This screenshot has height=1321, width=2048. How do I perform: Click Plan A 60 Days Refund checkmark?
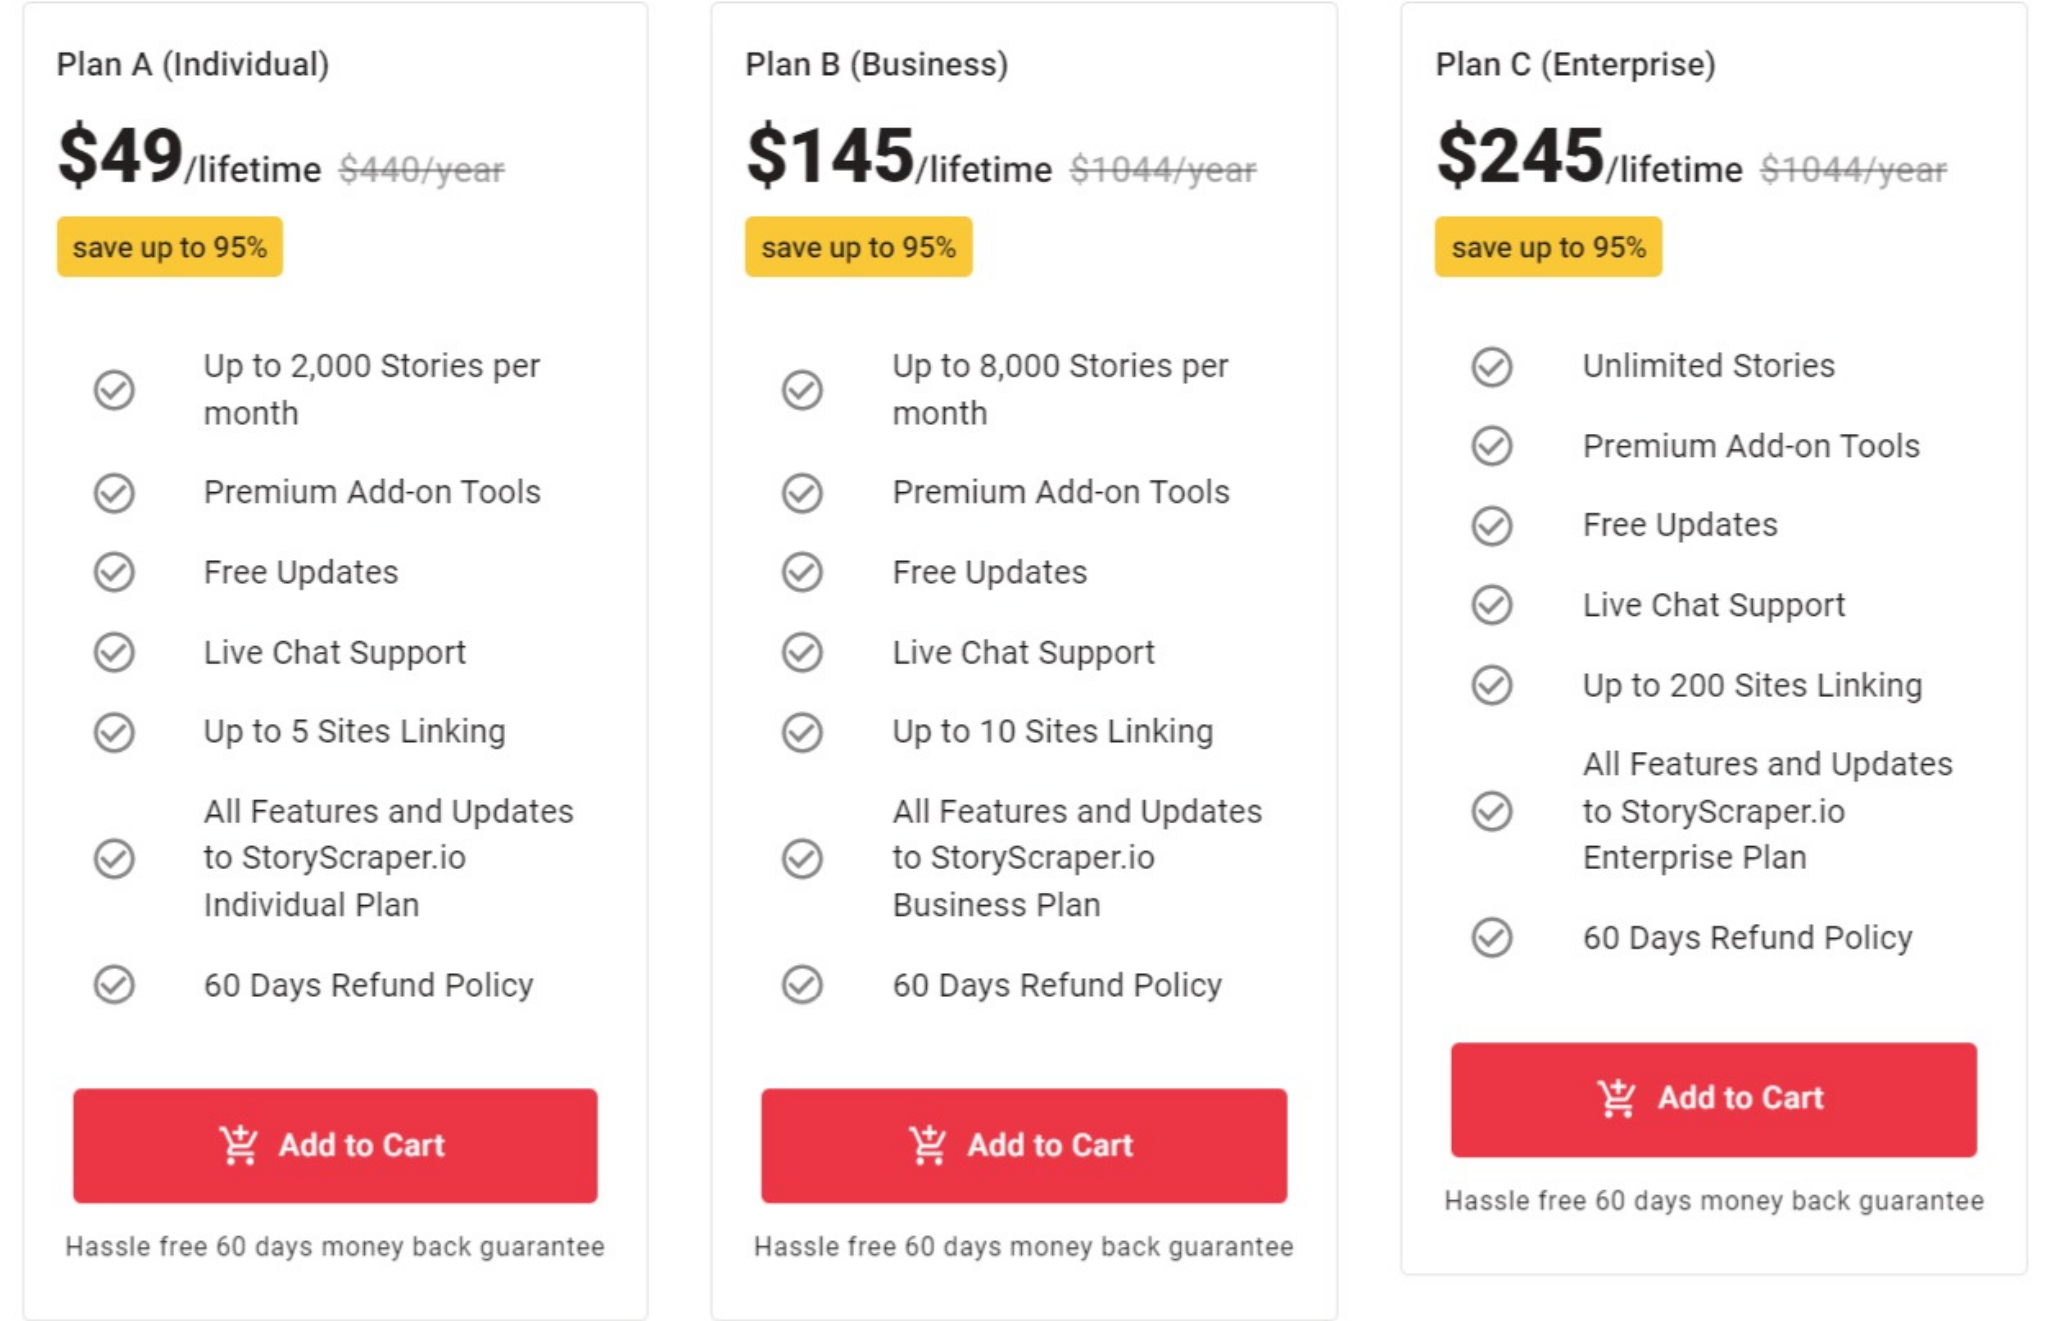(114, 985)
